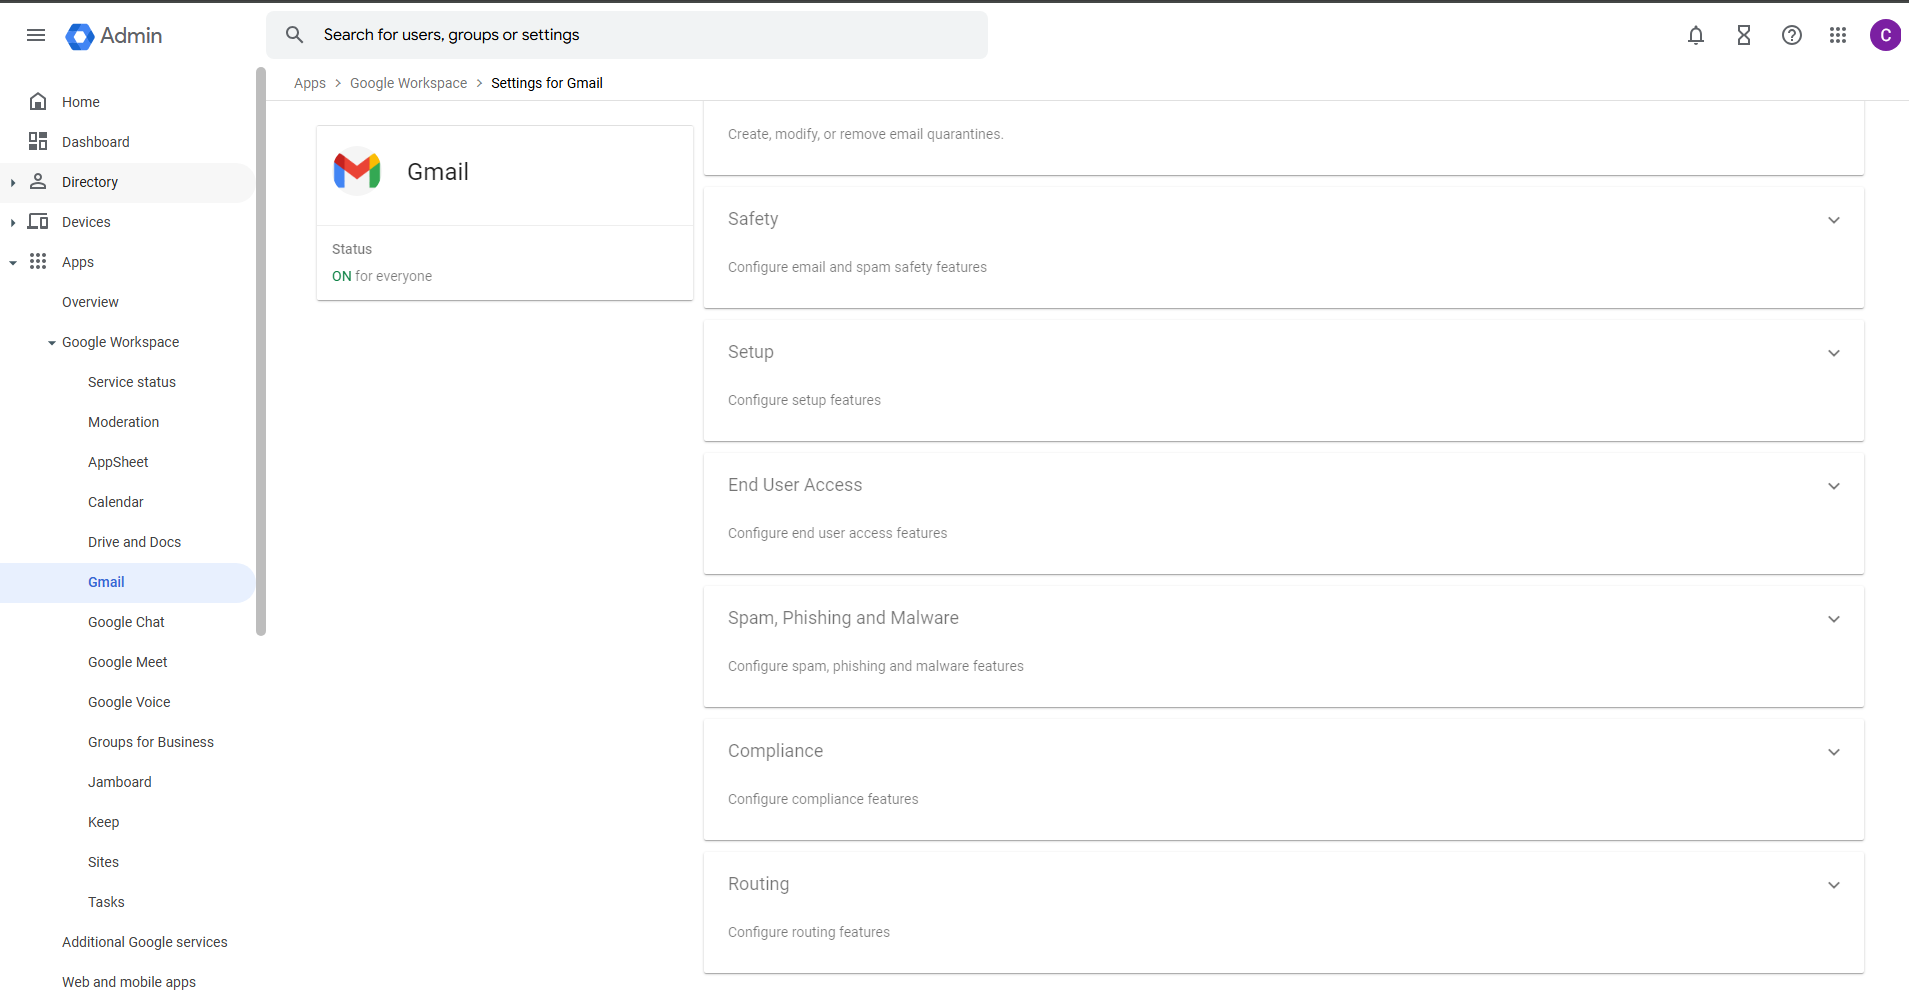The width and height of the screenshot is (1909, 999).
Task: Expand Spam, Phishing and Malware chevron
Action: (x=1834, y=619)
